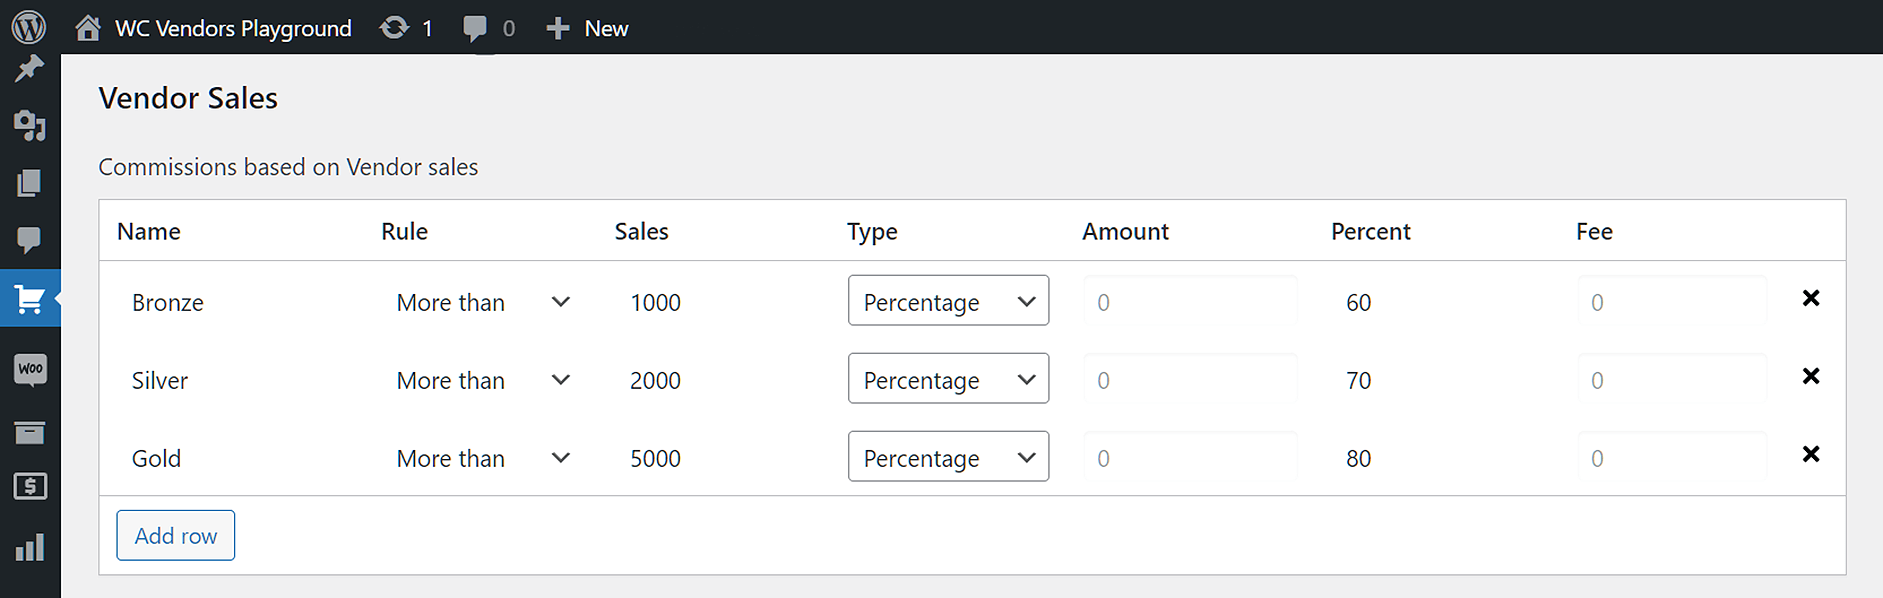The width and height of the screenshot is (1883, 598).
Task: Open the updates icon in admin bar
Action: pos(395,28)
